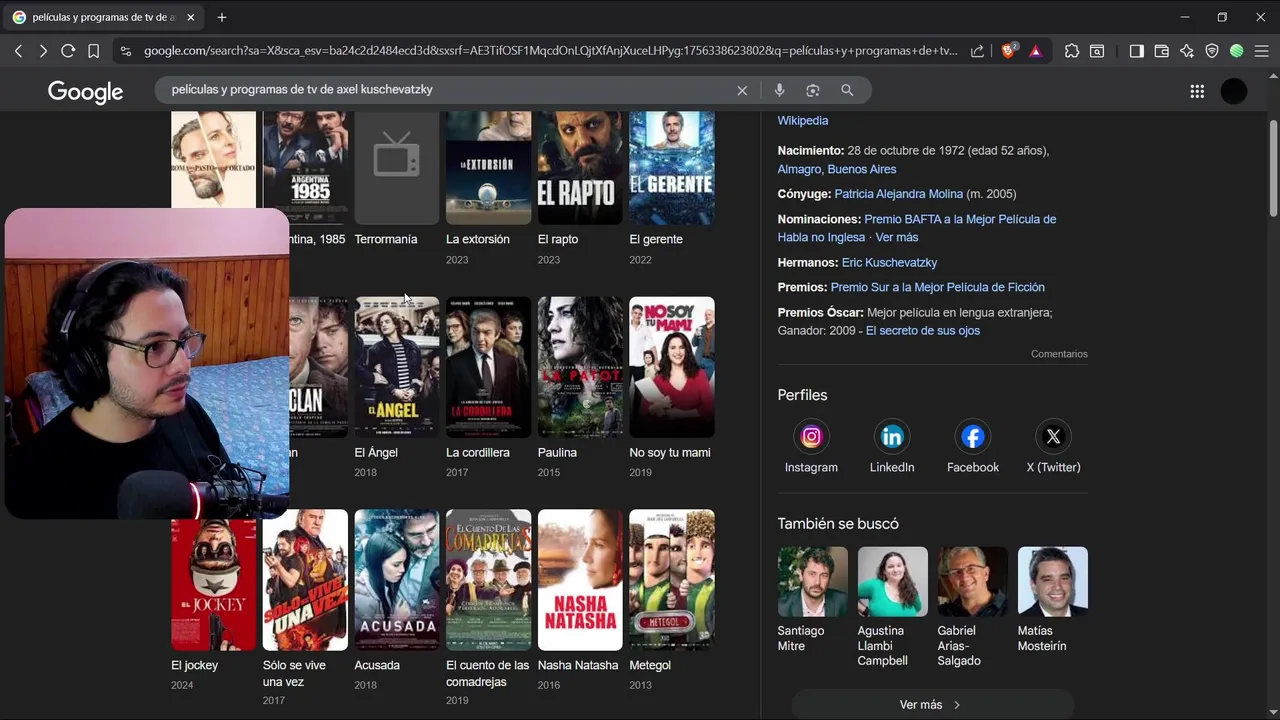The width and height of the screenshot is (1280, 720).
Task: Toggle the browser sidebar panel icon
Action: click(1137, 51)
